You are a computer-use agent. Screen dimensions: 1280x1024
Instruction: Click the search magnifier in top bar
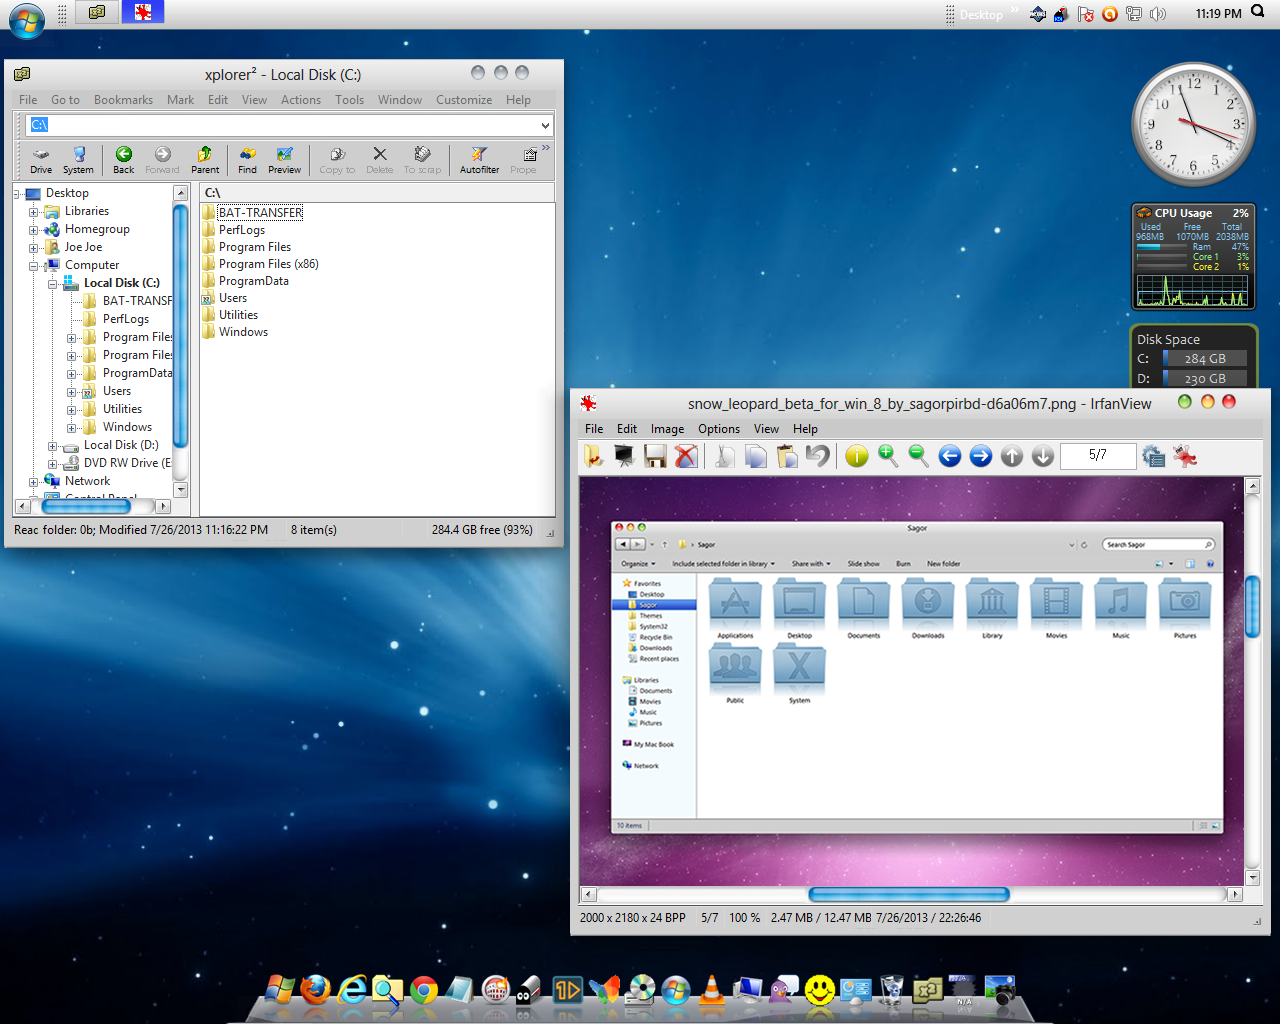[x=1258, y=12]
